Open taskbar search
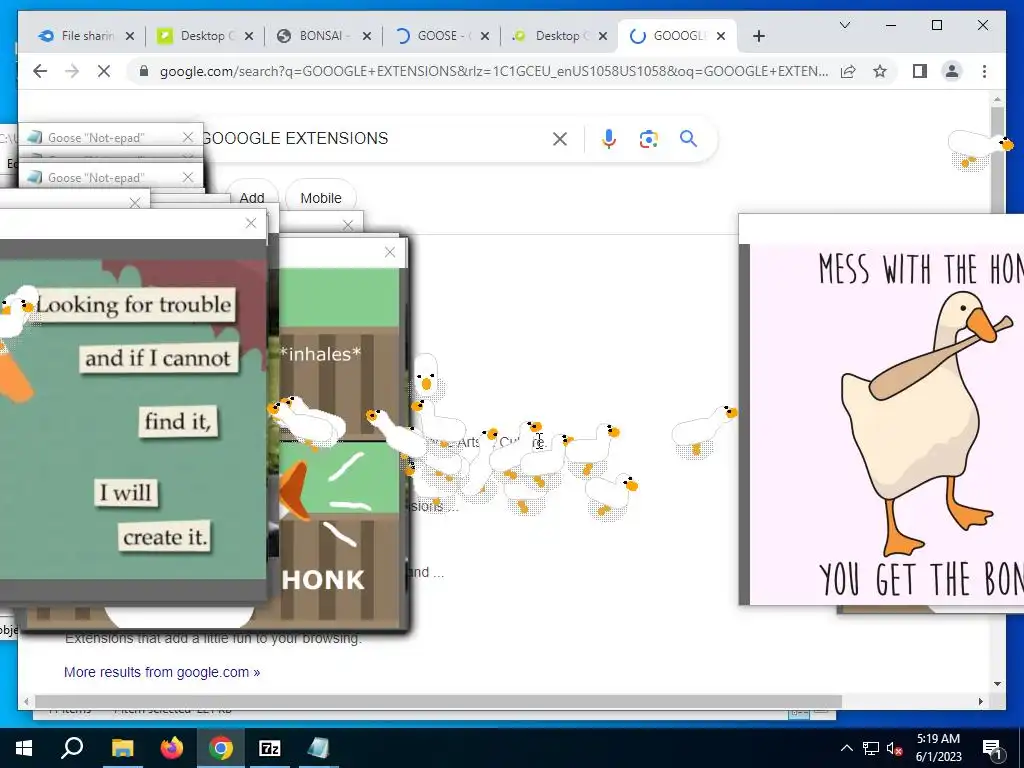1024x768 pixels. tap(72, 748)
